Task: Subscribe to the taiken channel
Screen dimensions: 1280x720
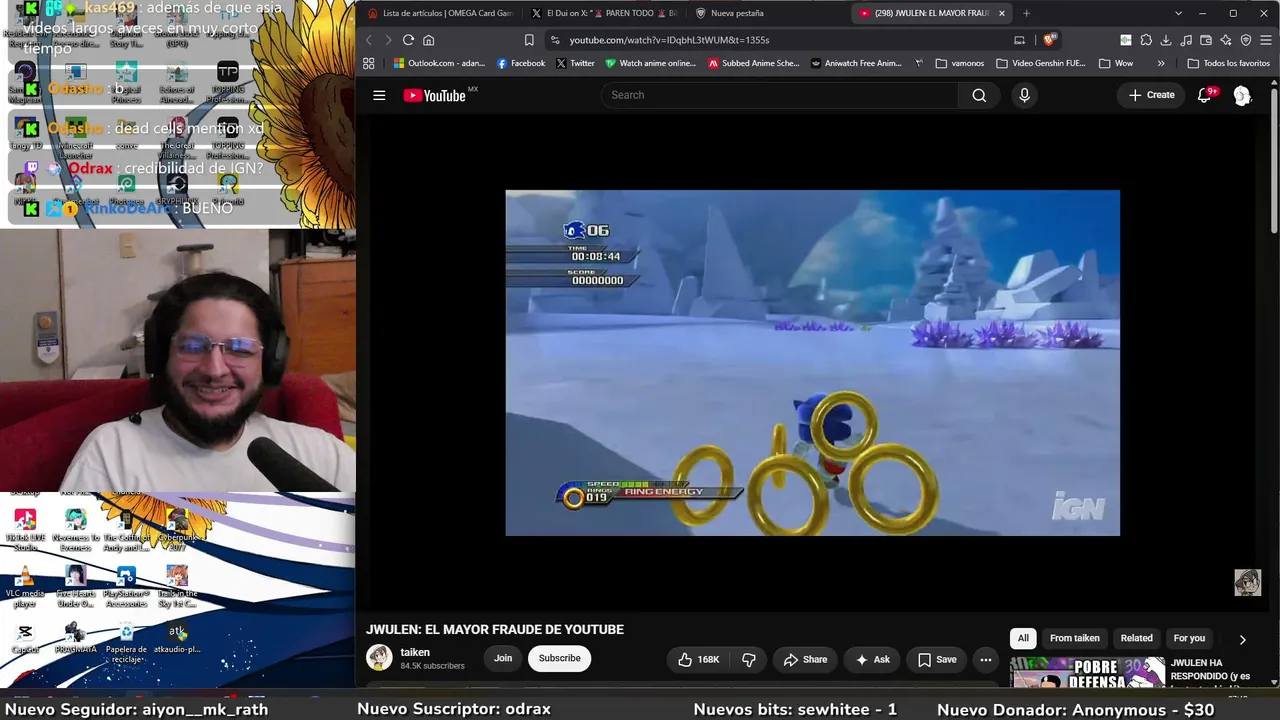Action: (559, 658)
